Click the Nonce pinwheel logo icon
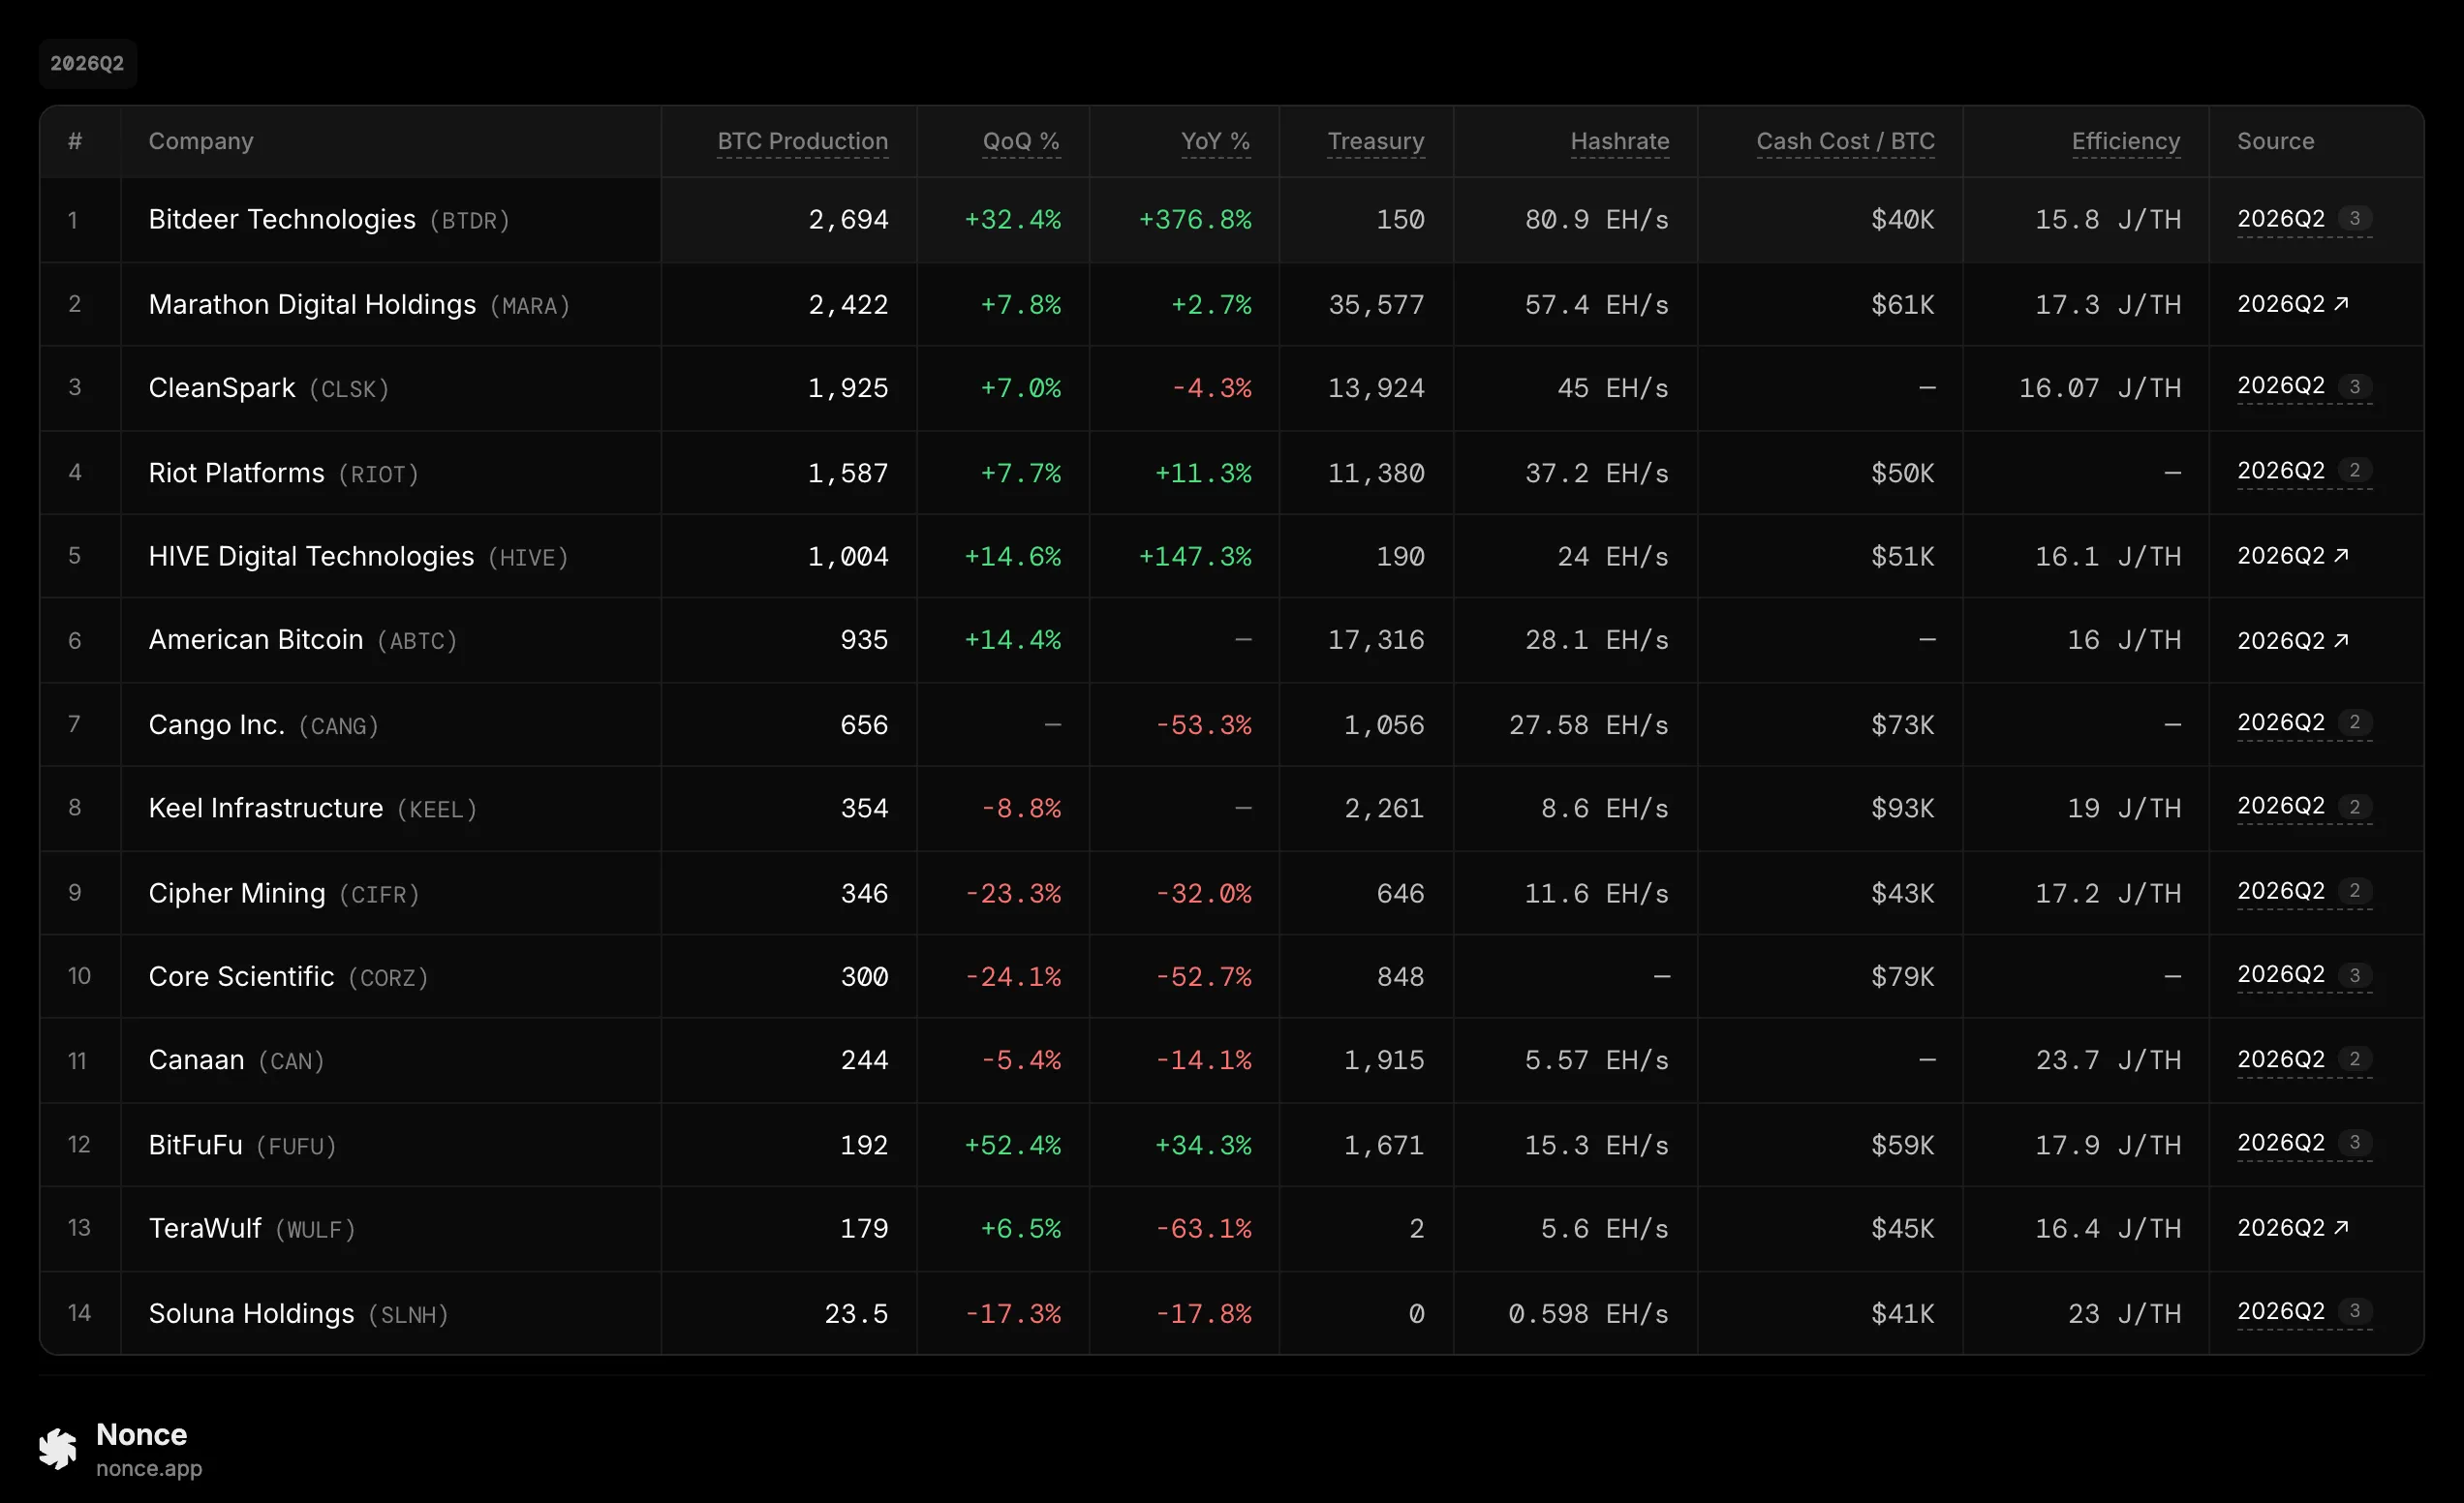The height and width of the screenshot is (1503, 2464). click(58, 1449)
